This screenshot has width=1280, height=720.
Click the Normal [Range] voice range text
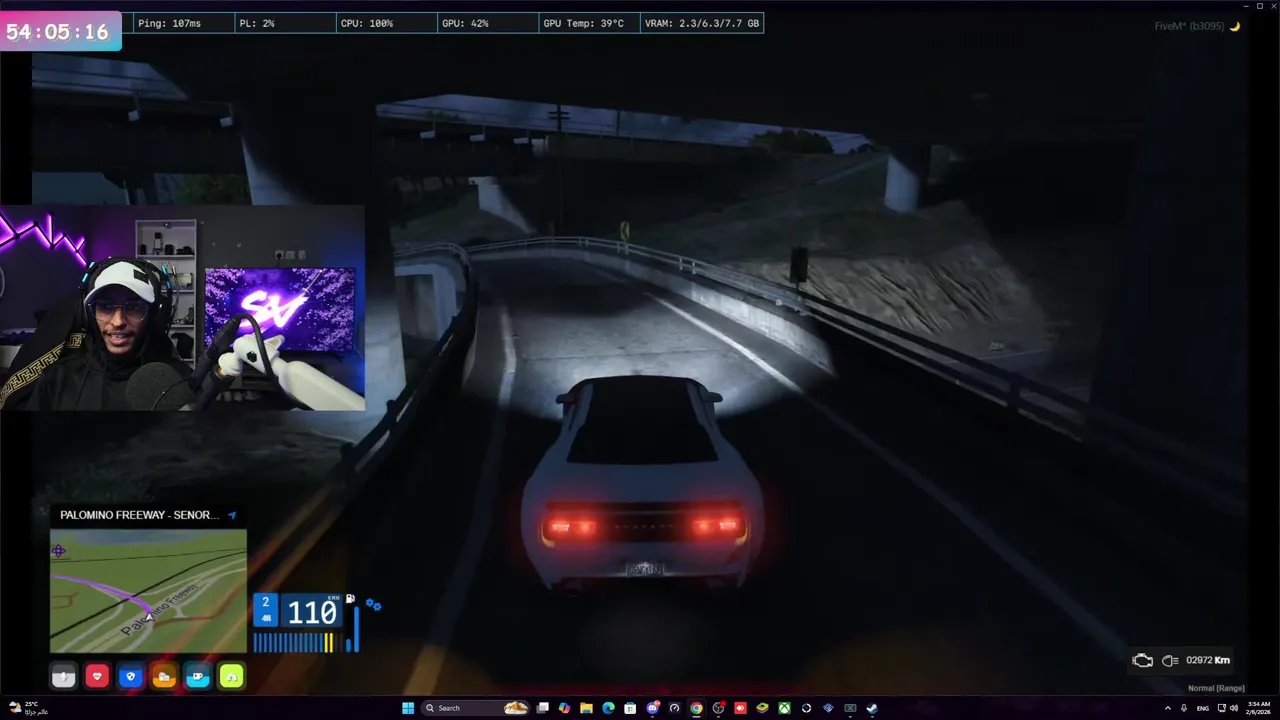(x=1216, y=688)
